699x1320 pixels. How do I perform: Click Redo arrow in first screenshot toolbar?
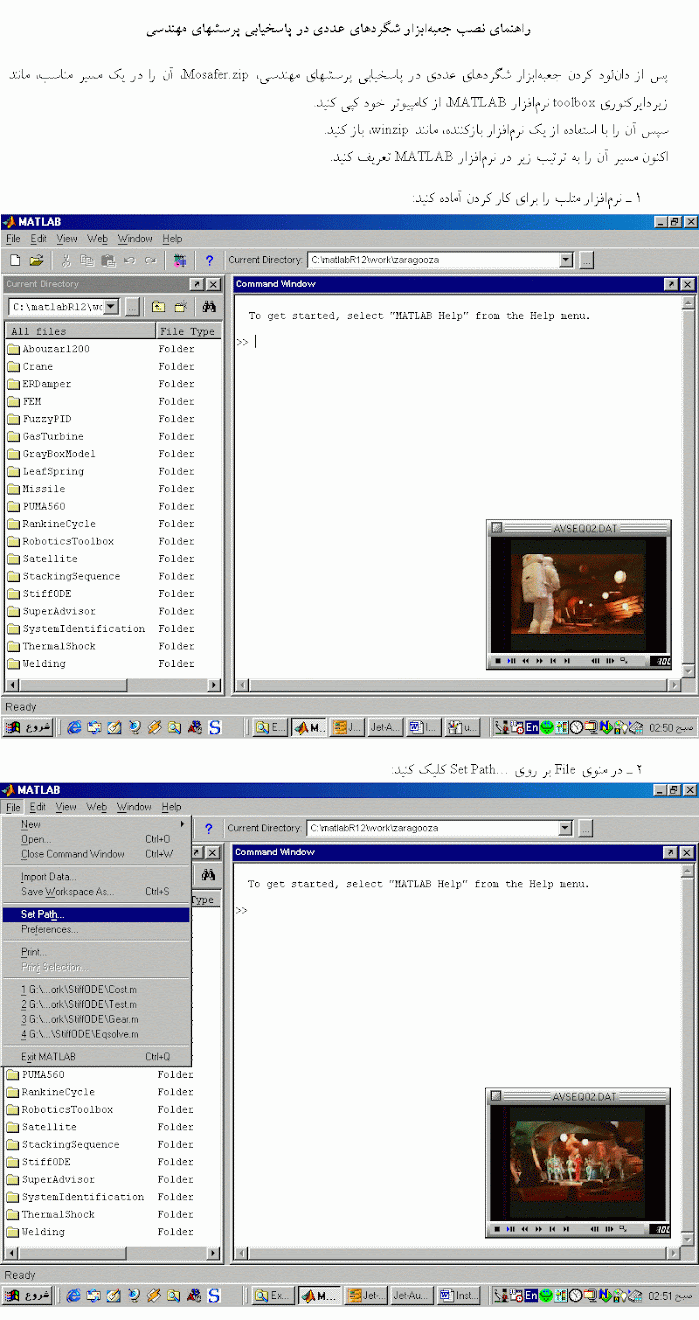150,260
